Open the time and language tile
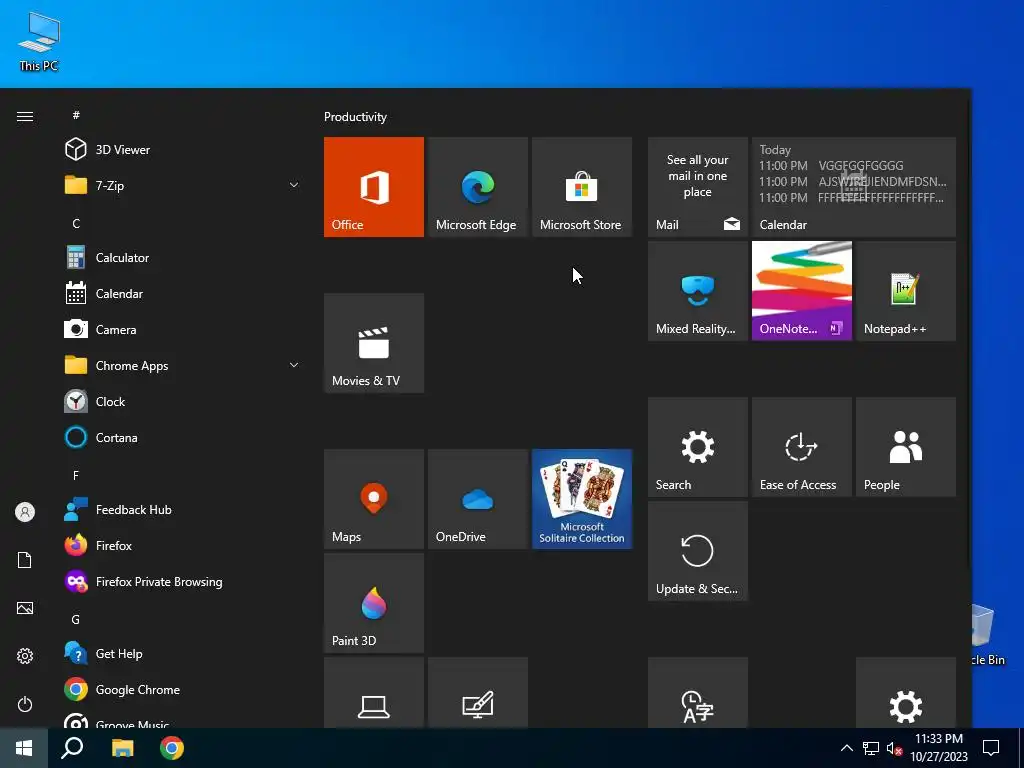Screen dimensions: 1024x768 [x=697, y=693]
